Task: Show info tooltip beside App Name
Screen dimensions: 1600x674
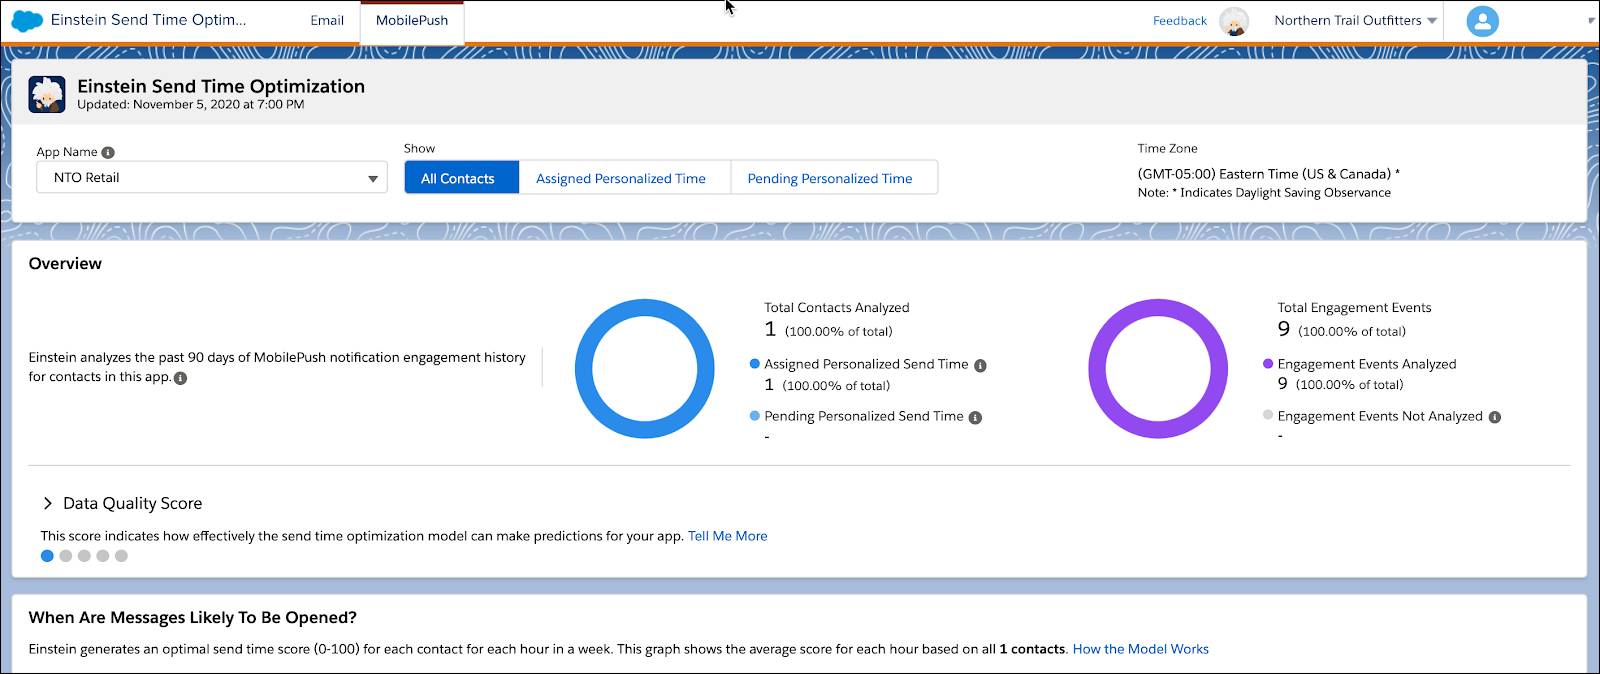Action: [108, 152]
